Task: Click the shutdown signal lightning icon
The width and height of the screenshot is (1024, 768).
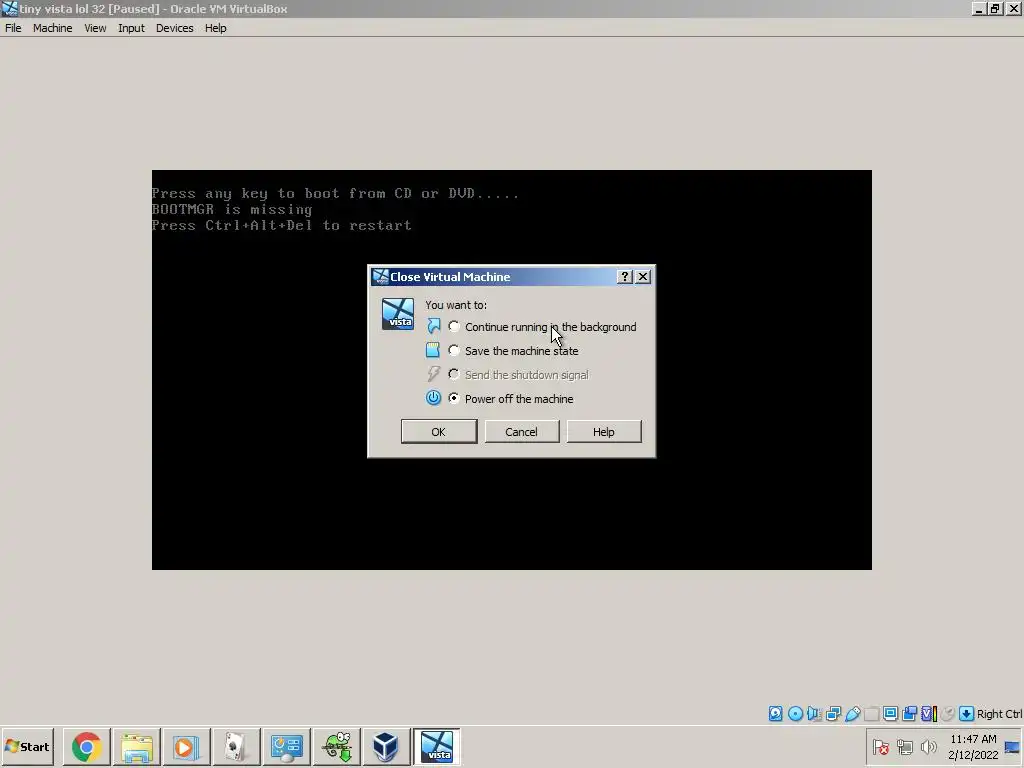Action: (433, 374)
